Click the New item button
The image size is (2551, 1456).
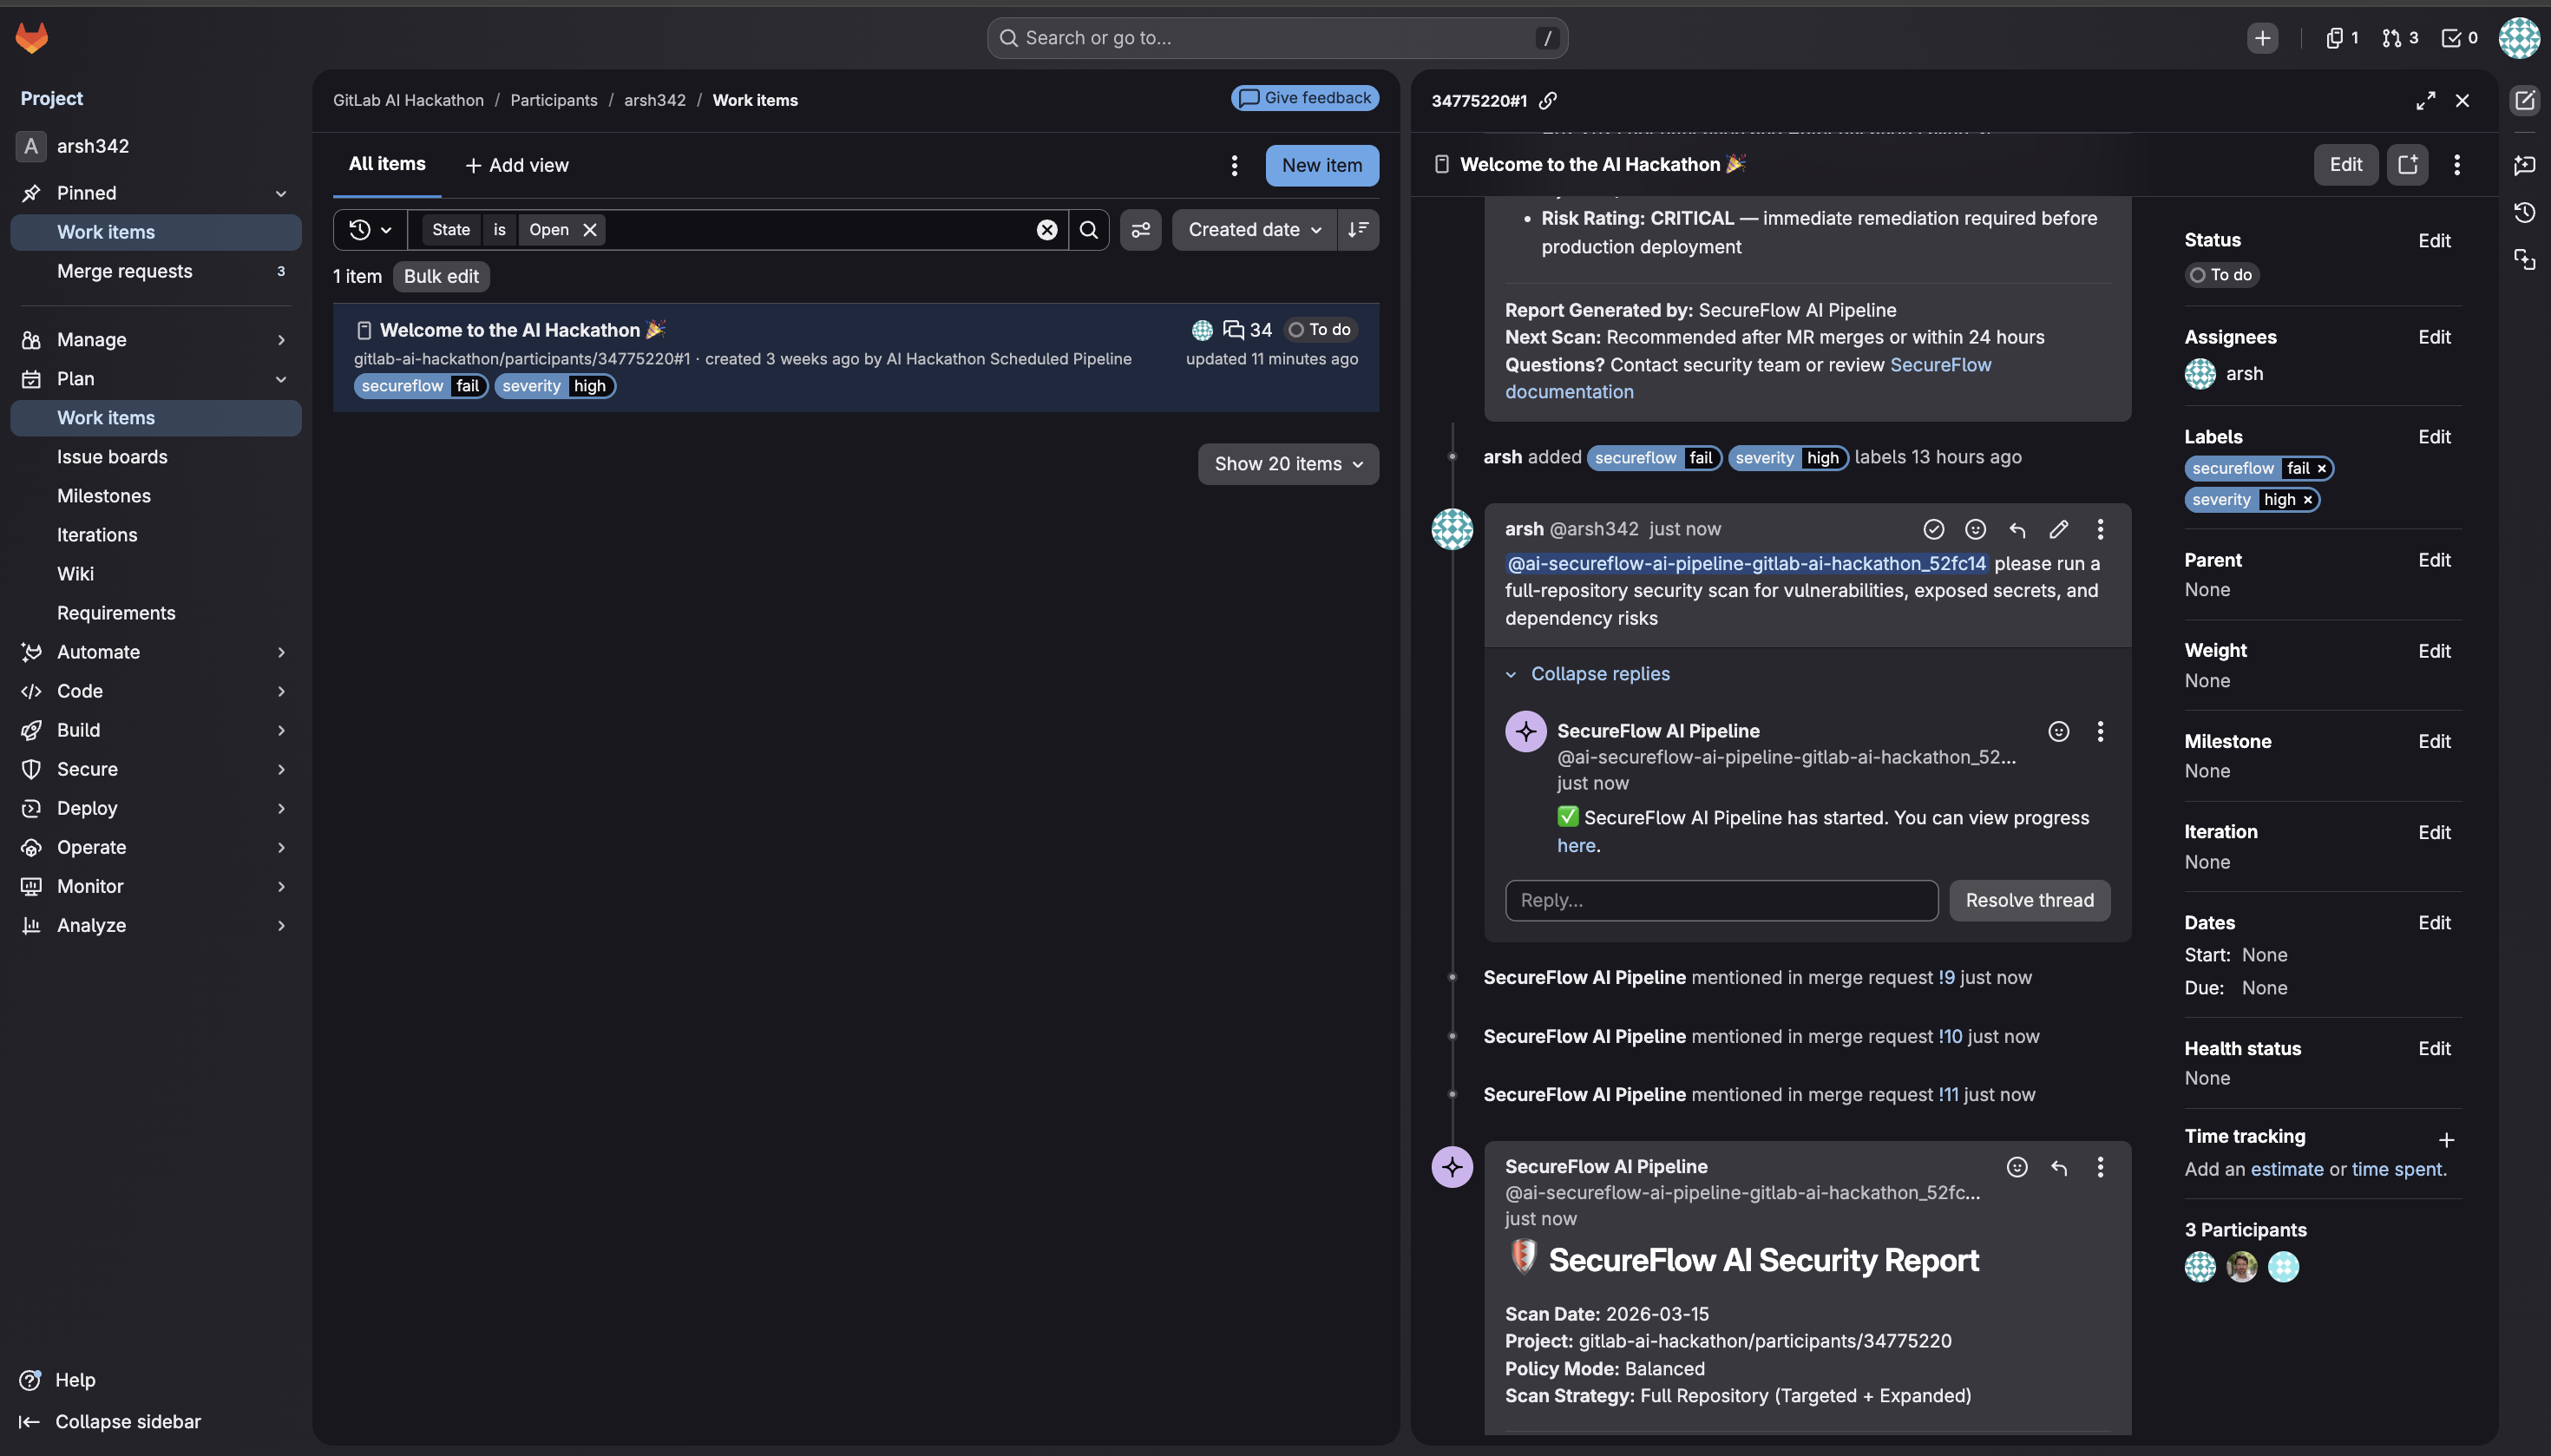[1321, 165]
